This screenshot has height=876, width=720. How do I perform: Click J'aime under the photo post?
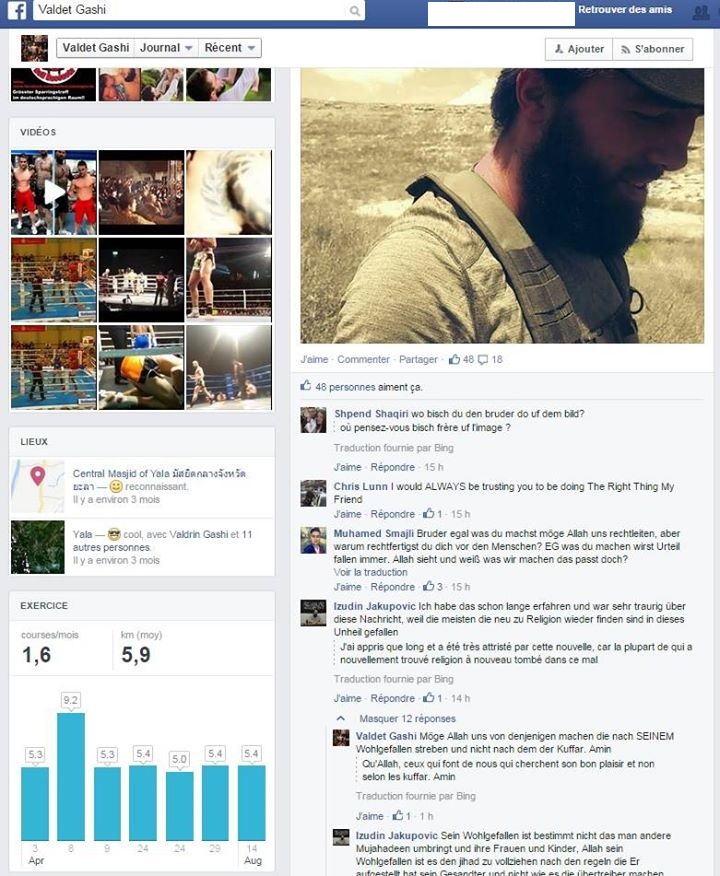click(314, 359)
